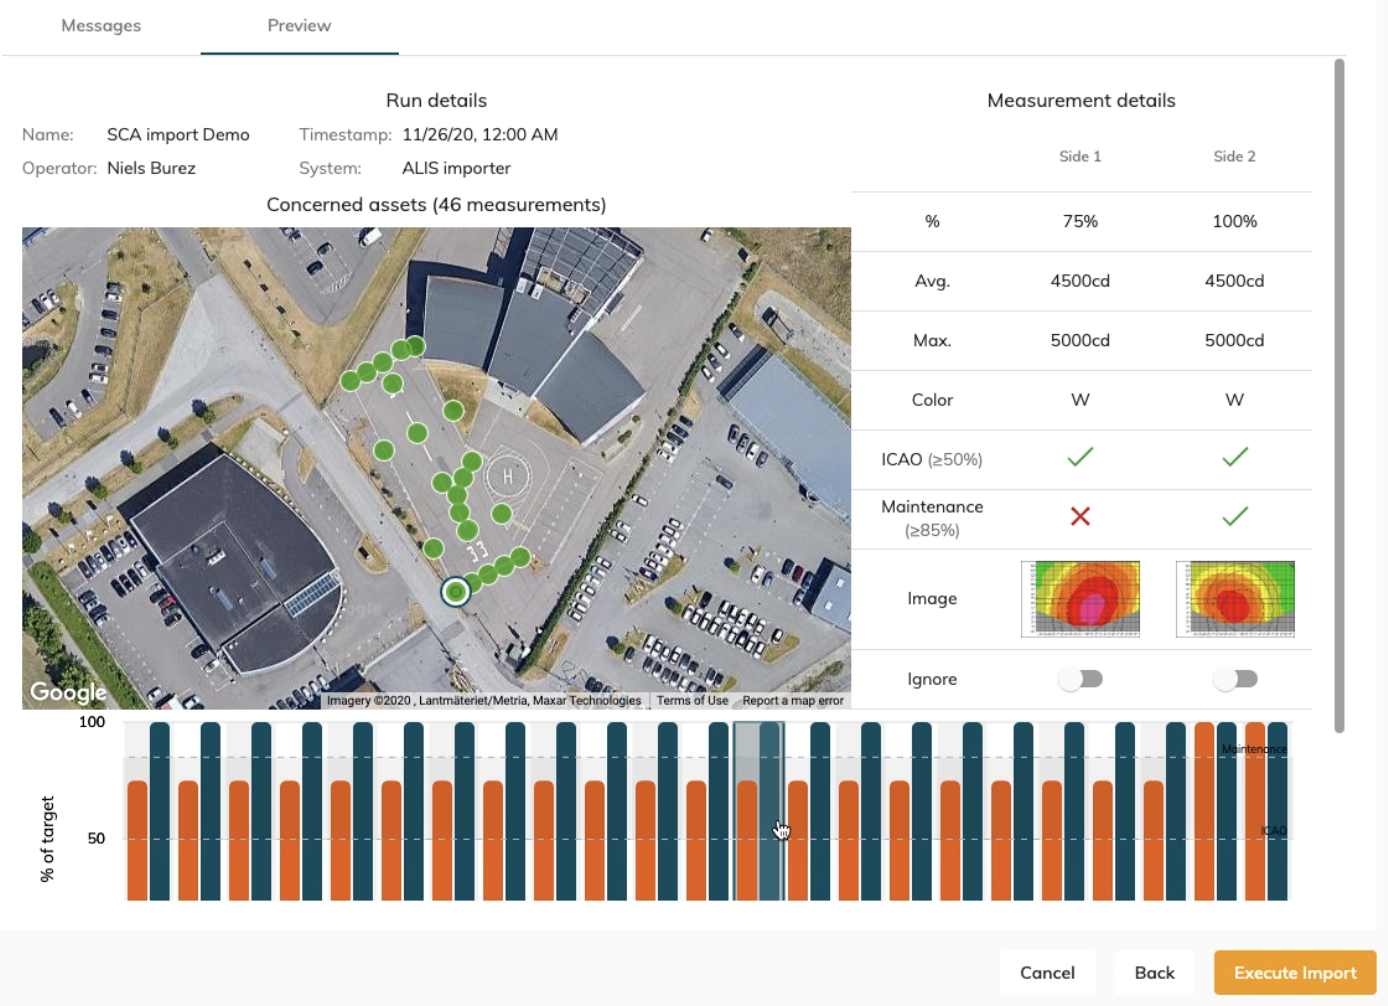Go back with the Back button
The width and height of the screenshot is (1388, 1006).
pos(1154,972)
